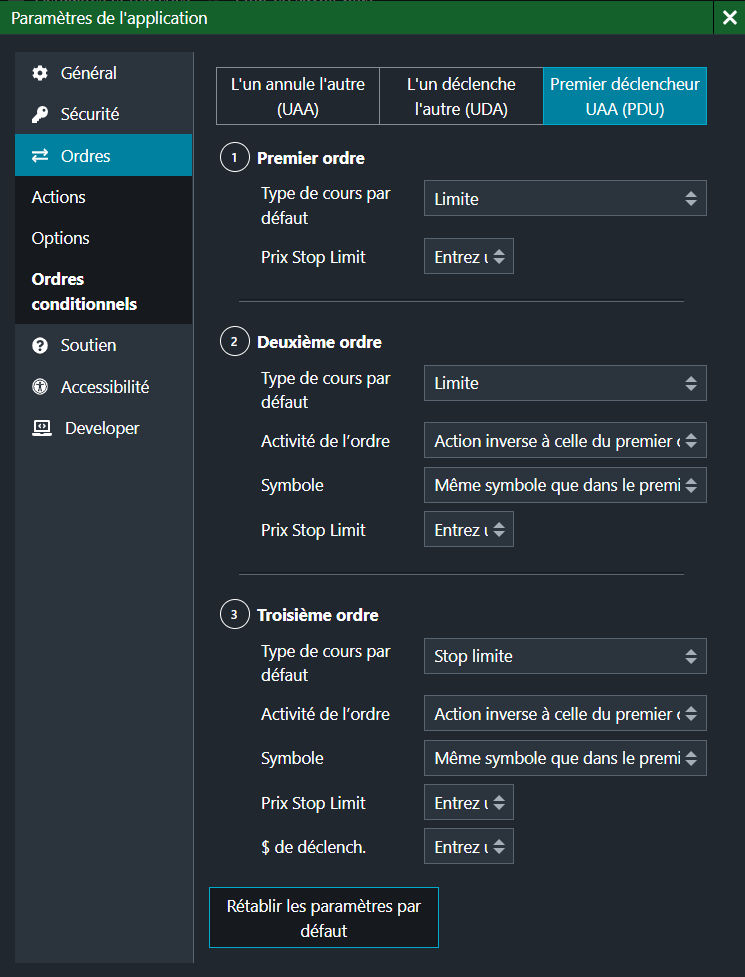745x977 pixels.
Task: Expand Troisième ordre Type de cours Stop limite
Action: (565, 657)
